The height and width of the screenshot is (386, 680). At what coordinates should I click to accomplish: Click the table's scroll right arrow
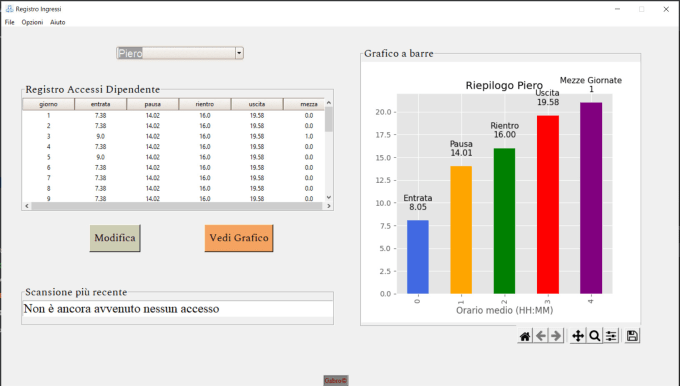click(329, 206)
